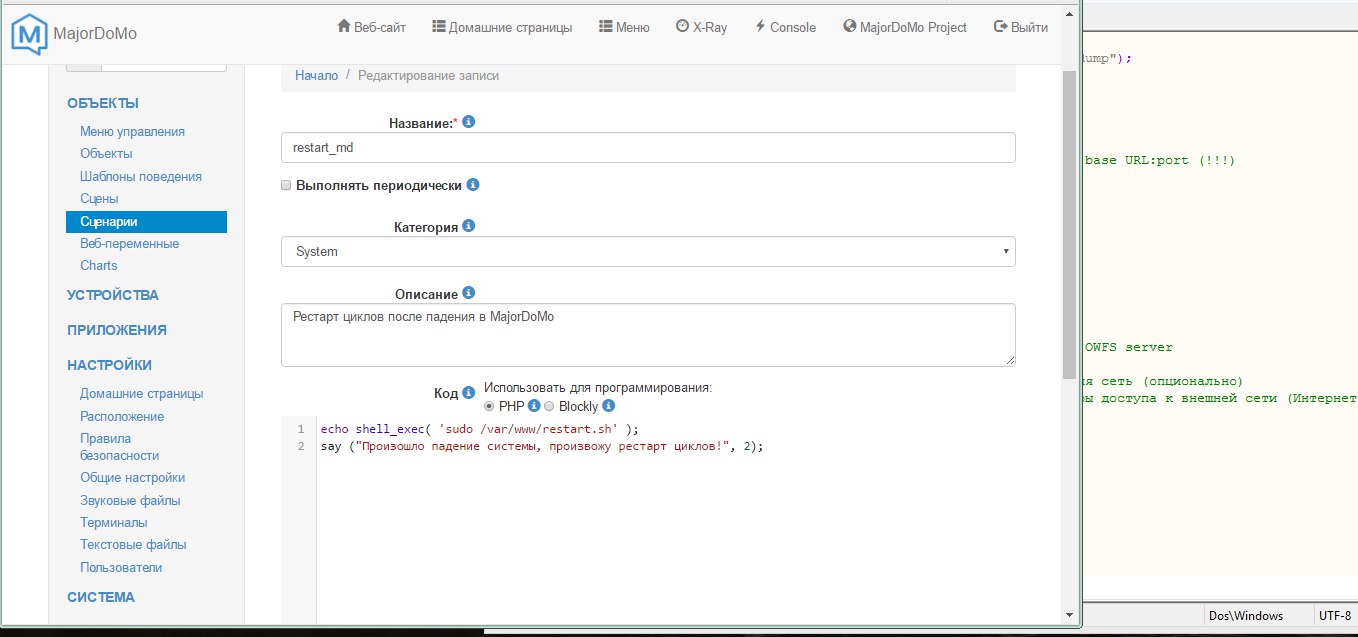Open Общие настройки in the sidebar
The height and width of the screenshot is (637, 1358).
[132, 478]
